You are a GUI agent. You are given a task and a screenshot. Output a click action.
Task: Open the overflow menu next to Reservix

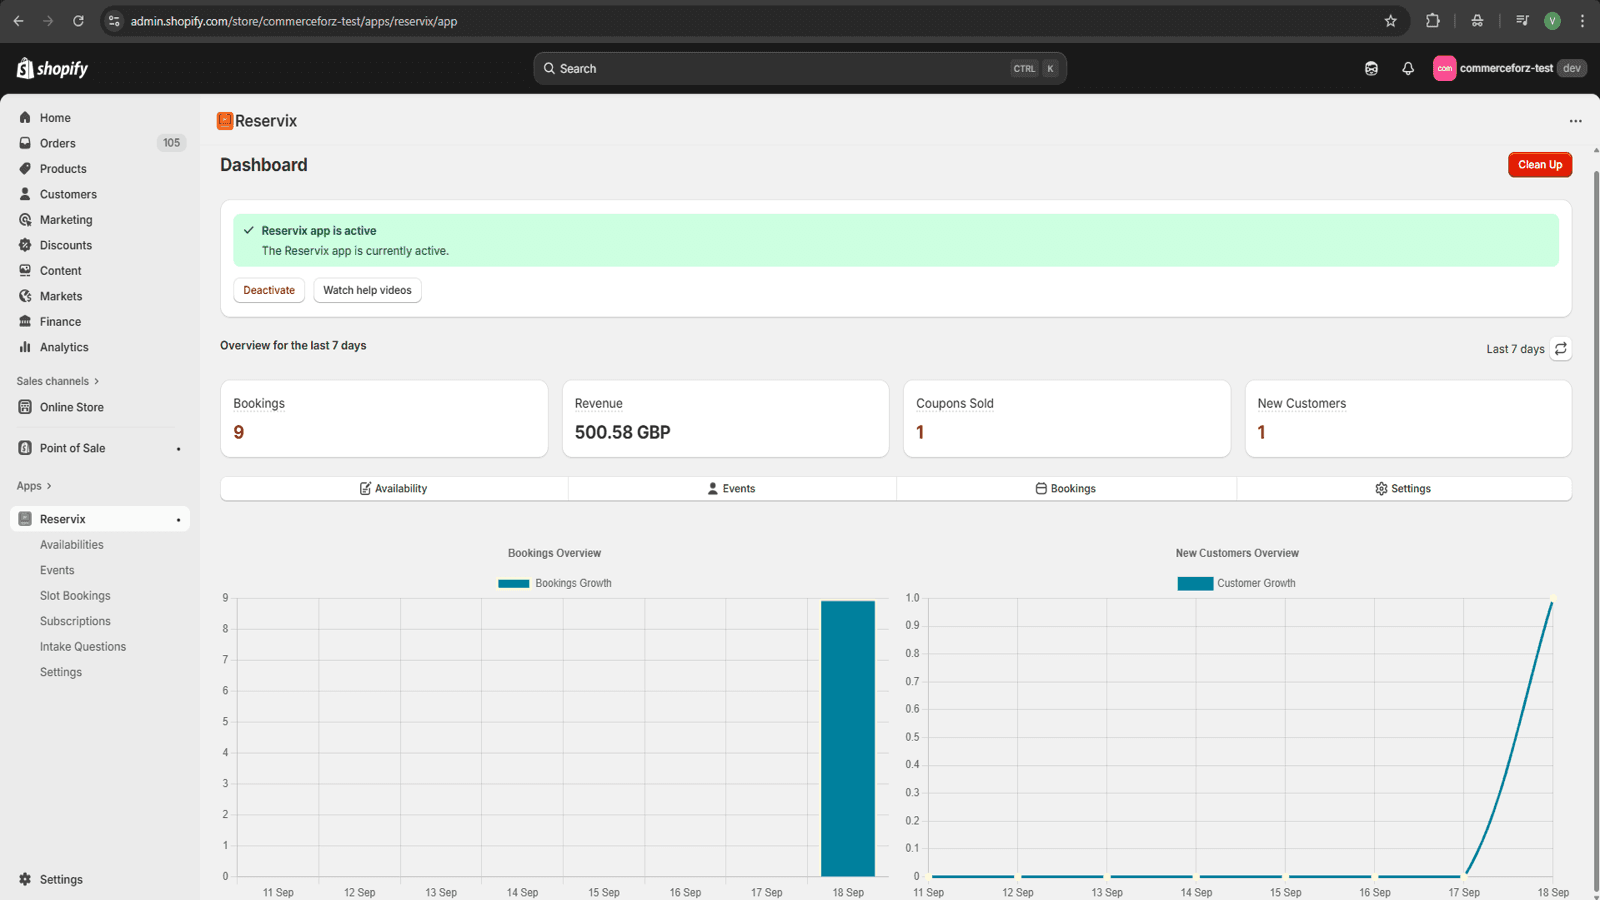pyautogui.click(x=1575, y=120)
